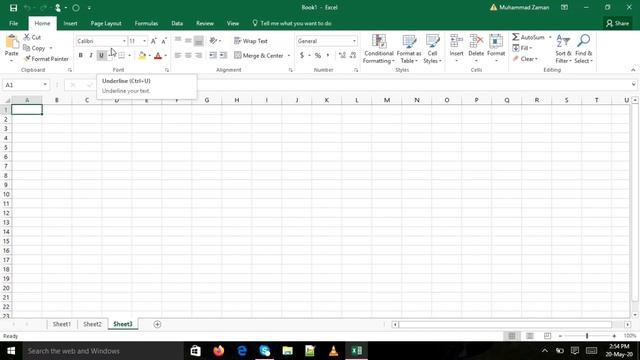Viewport: 640px width, 360px height.
Task: Apply the fill color bucket
Action: click(x=142, y=56)
